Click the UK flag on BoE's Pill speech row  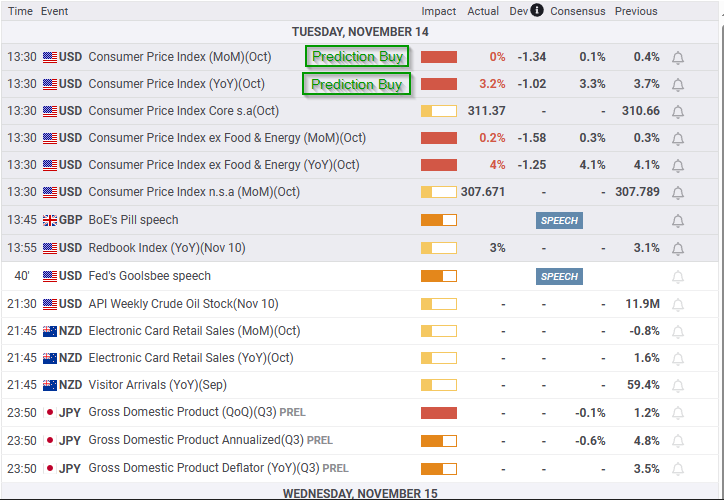(x=50, y=220)
